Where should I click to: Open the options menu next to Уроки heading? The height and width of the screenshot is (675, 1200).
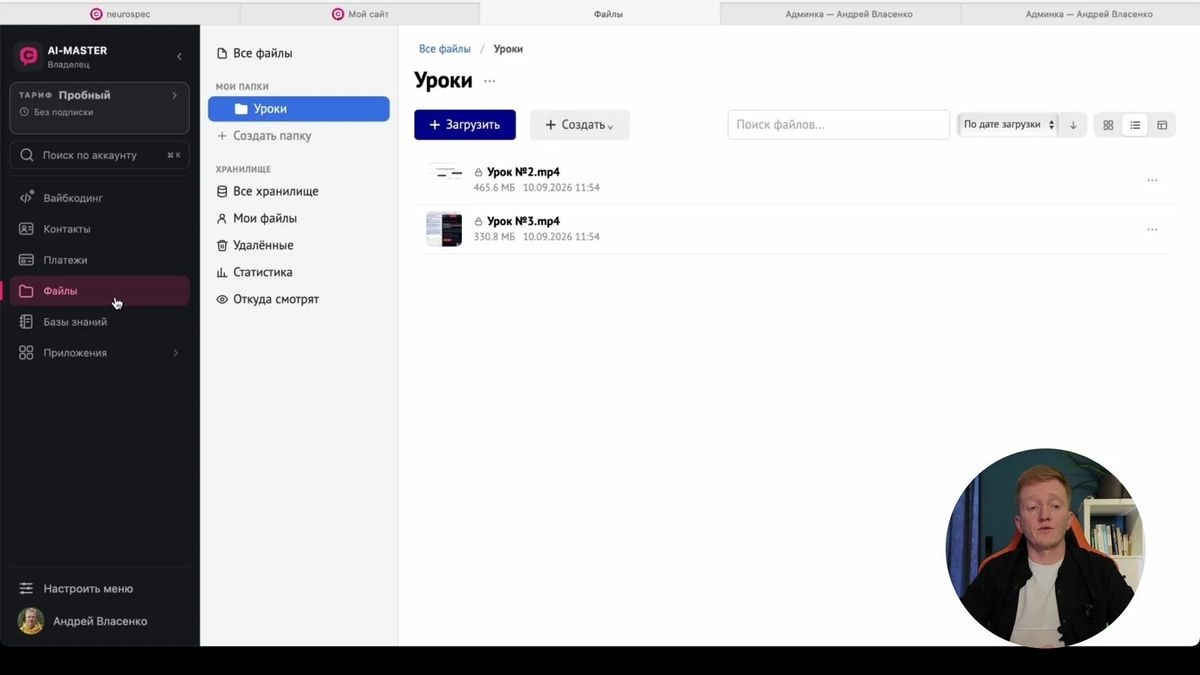pyautogui.click(x=489, y=81)
